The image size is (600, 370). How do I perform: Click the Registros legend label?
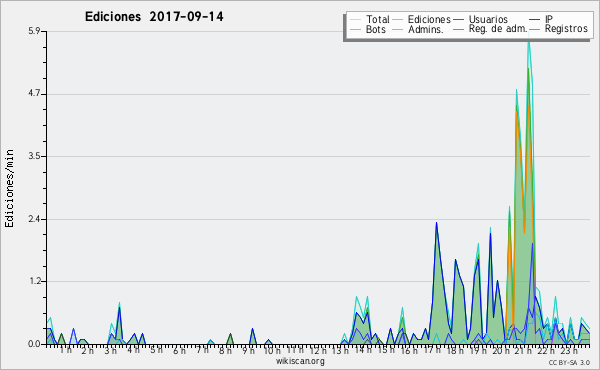[x=566, y=29]
